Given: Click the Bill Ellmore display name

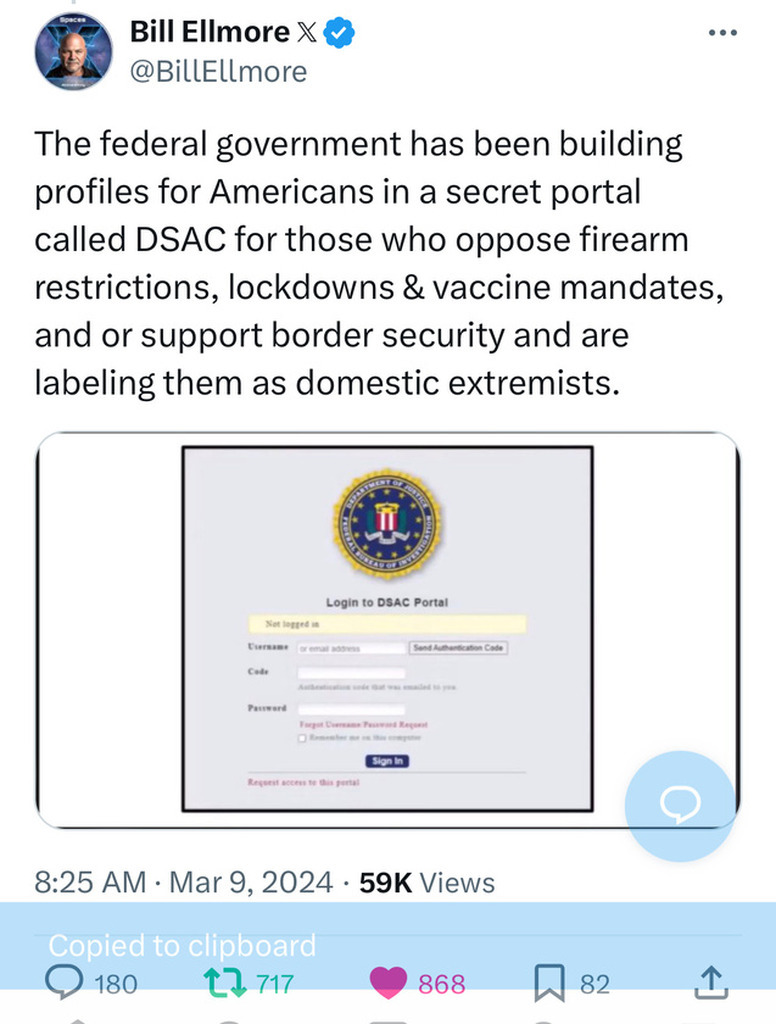Looking at the screenshot, I should pyautogui.click(x=208, y=32).
